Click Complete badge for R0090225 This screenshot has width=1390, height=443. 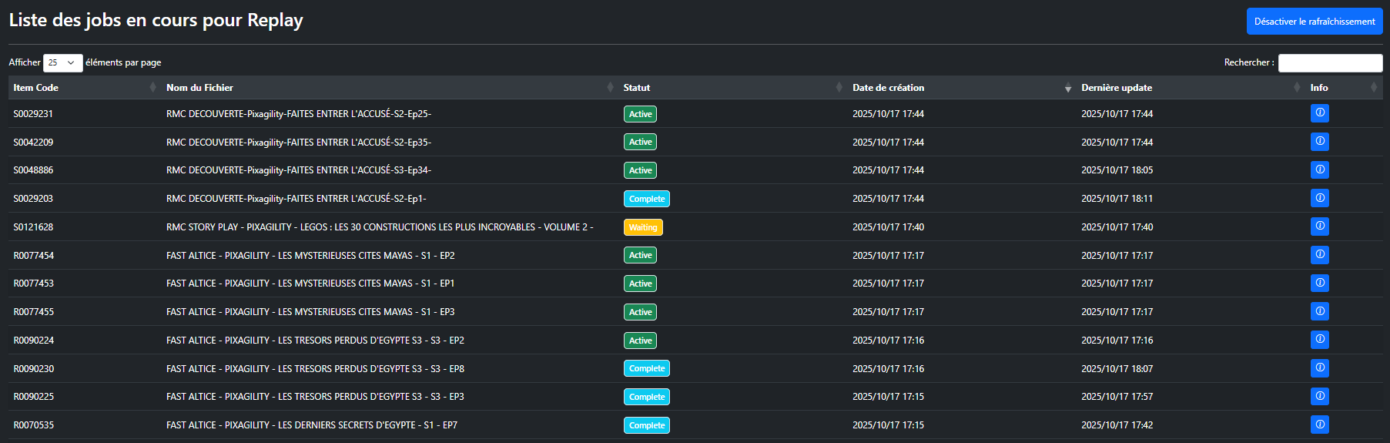(647, 397)
